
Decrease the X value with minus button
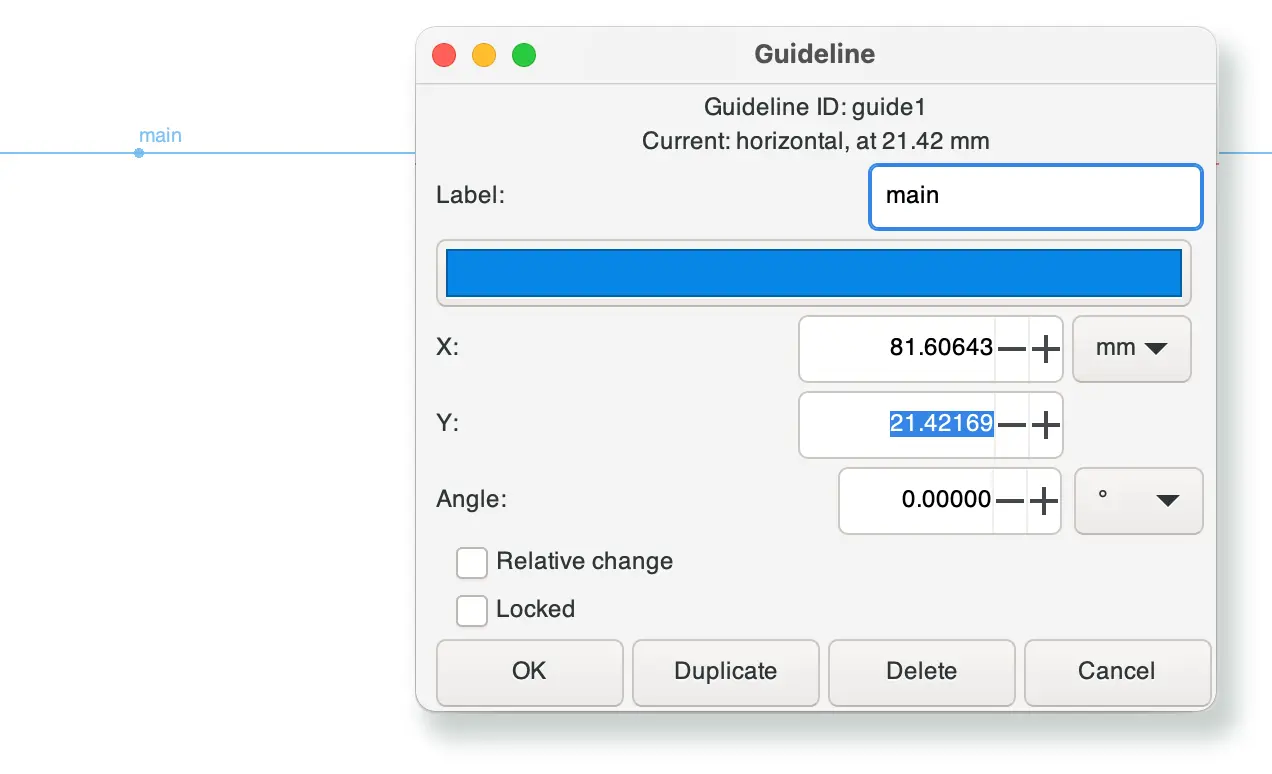point(1012,349)
